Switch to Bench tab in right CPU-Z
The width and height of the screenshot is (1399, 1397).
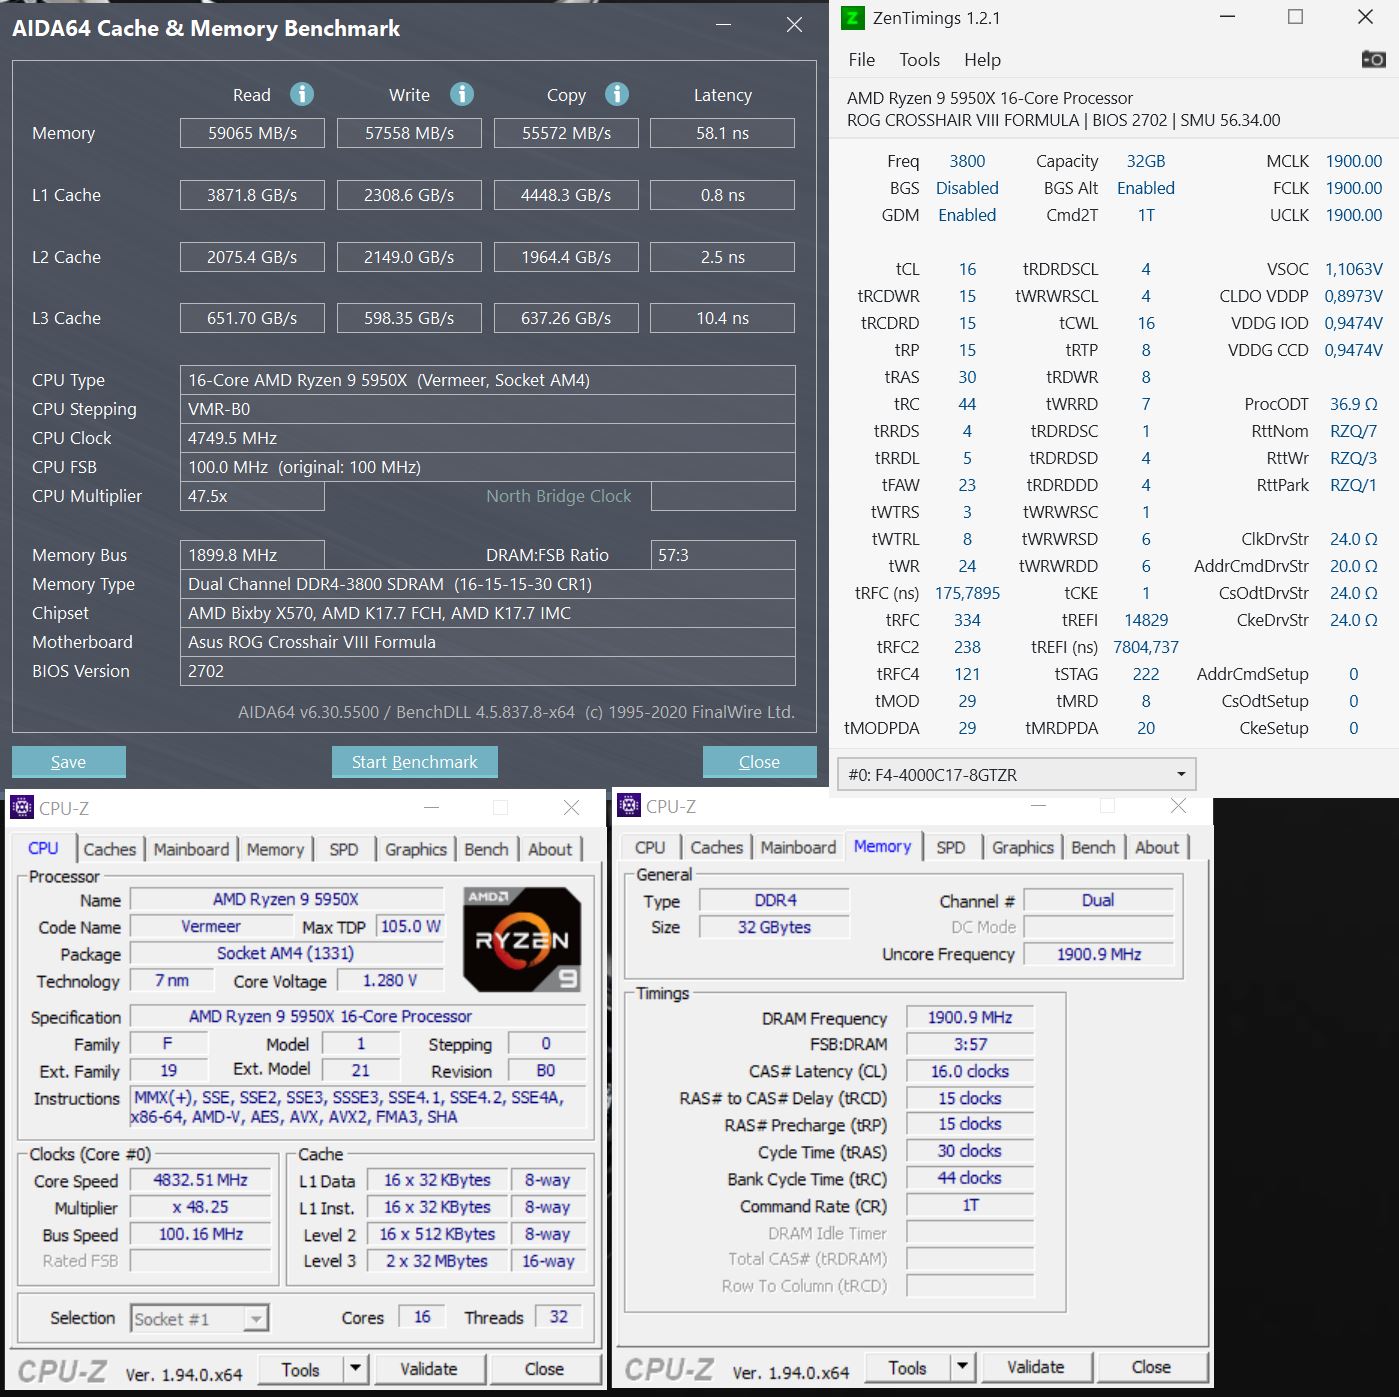(1093, 847)
